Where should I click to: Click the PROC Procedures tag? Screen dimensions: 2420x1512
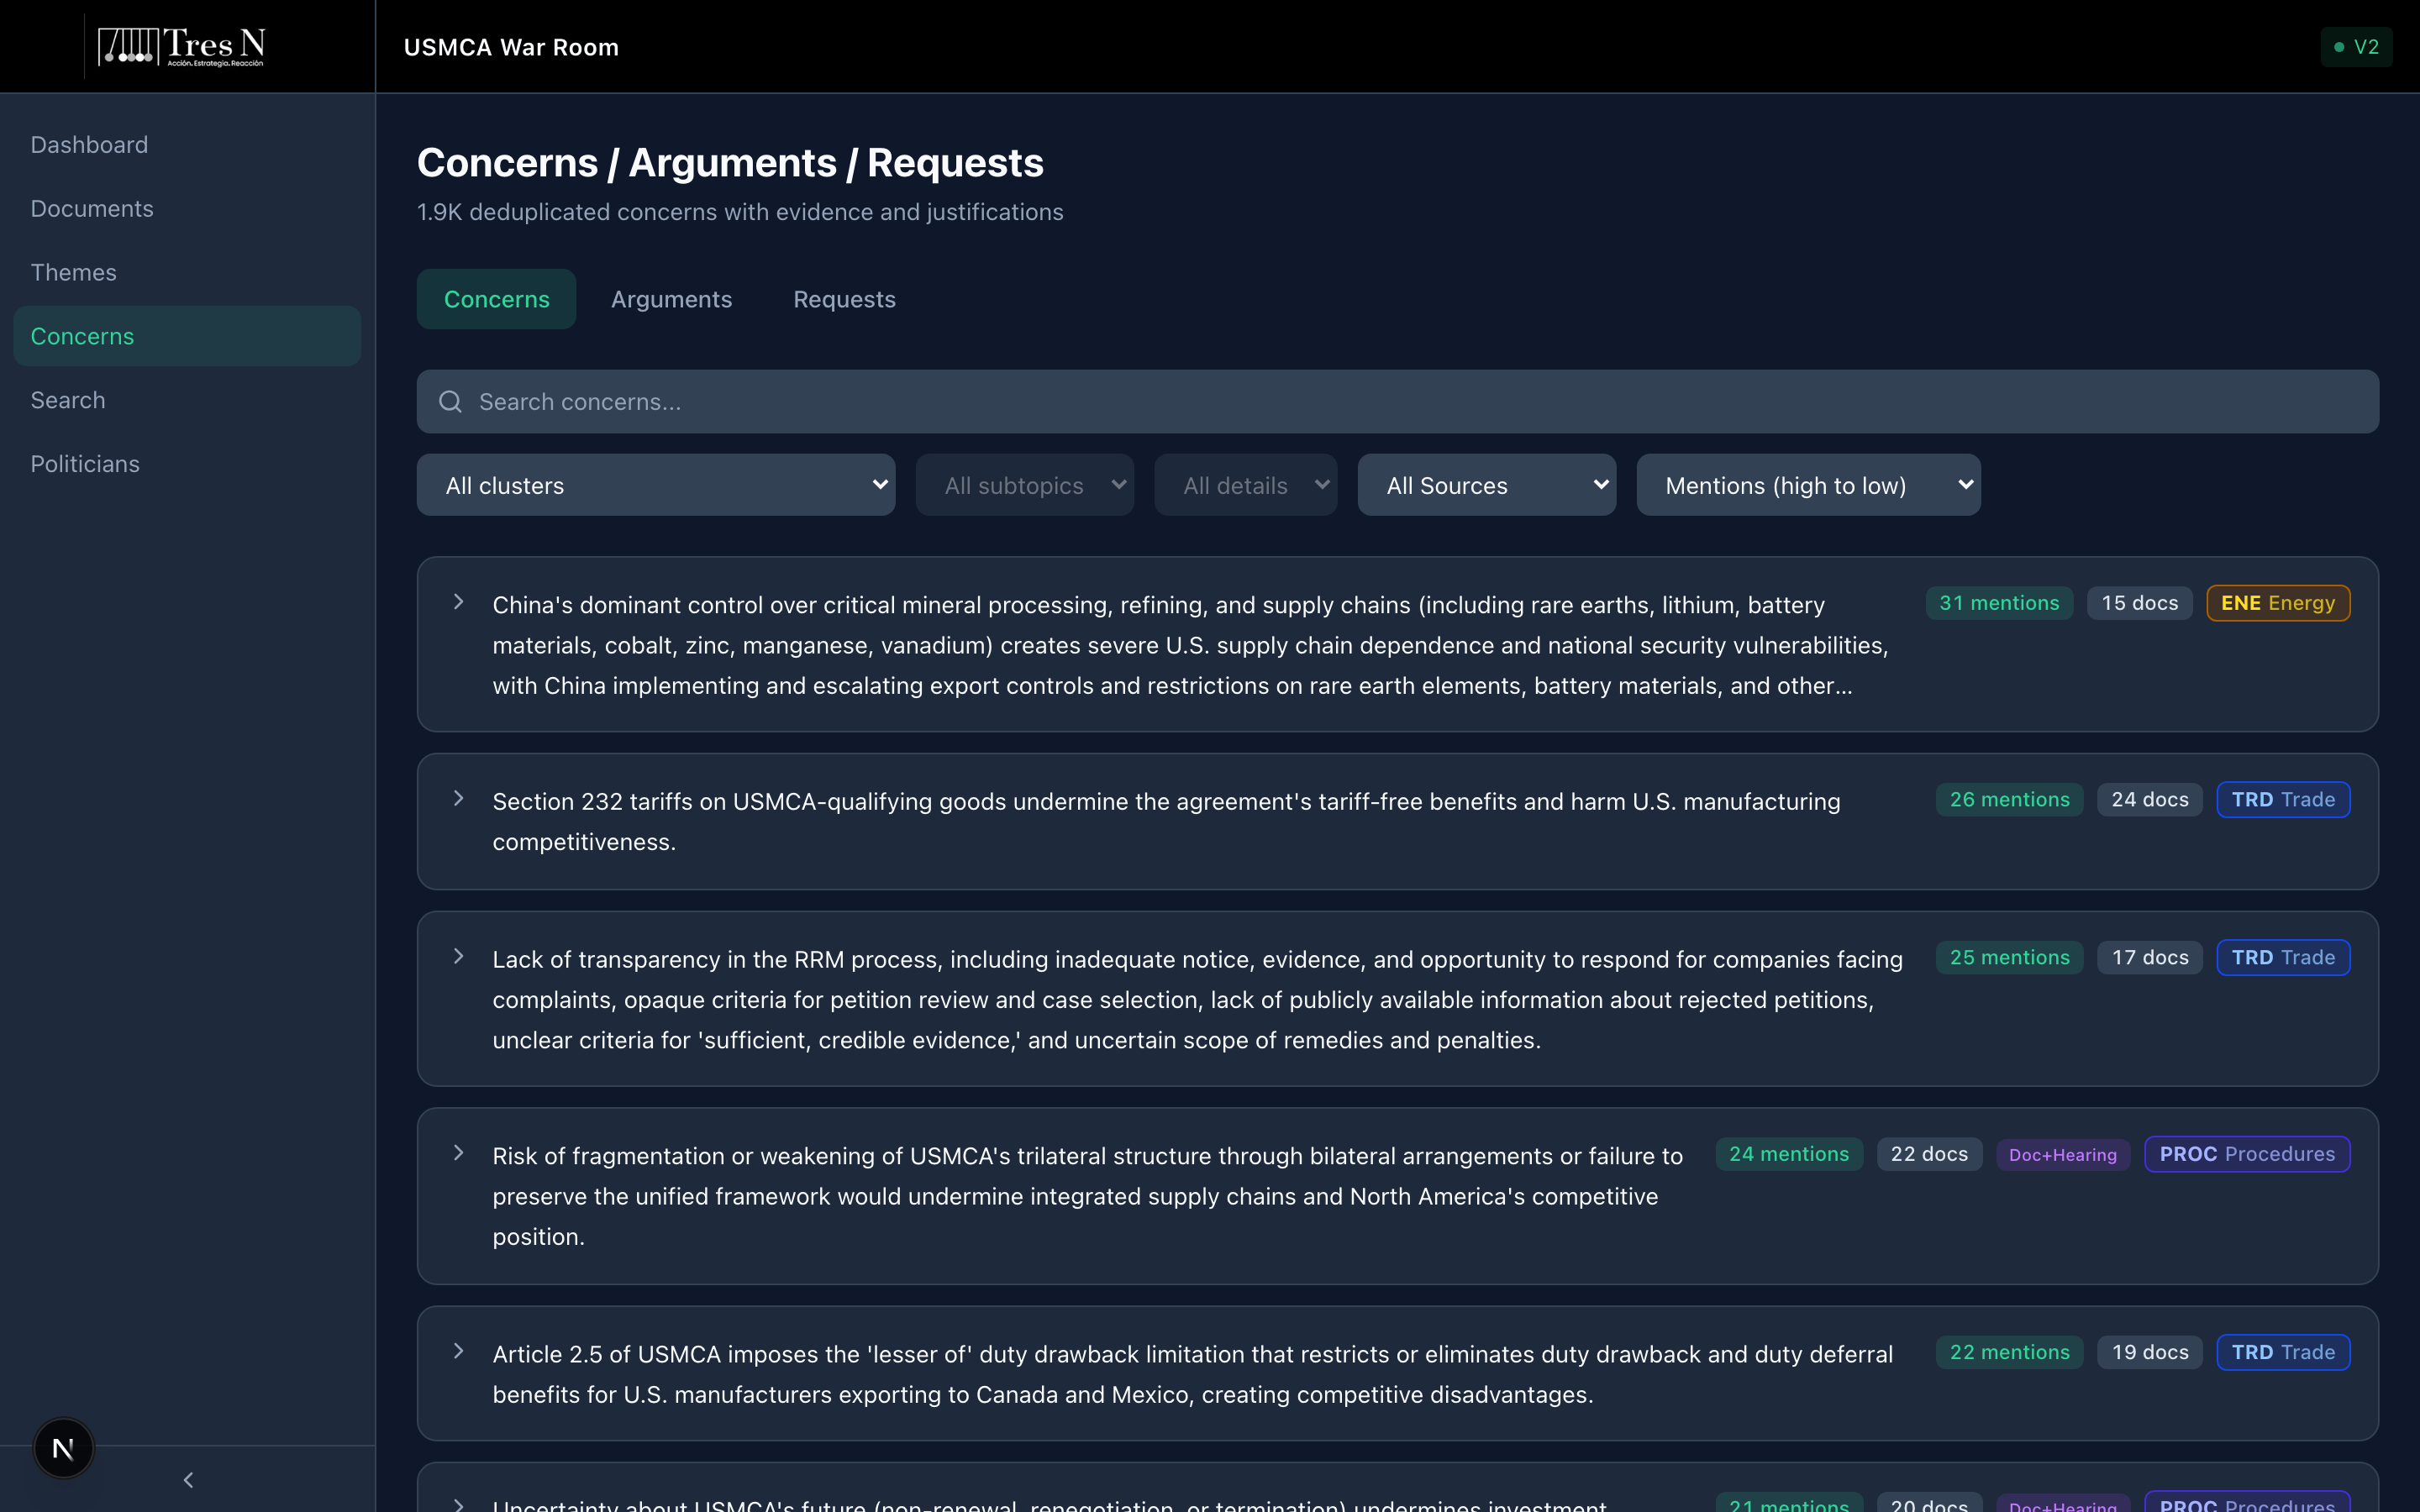pos(2246,1154)
